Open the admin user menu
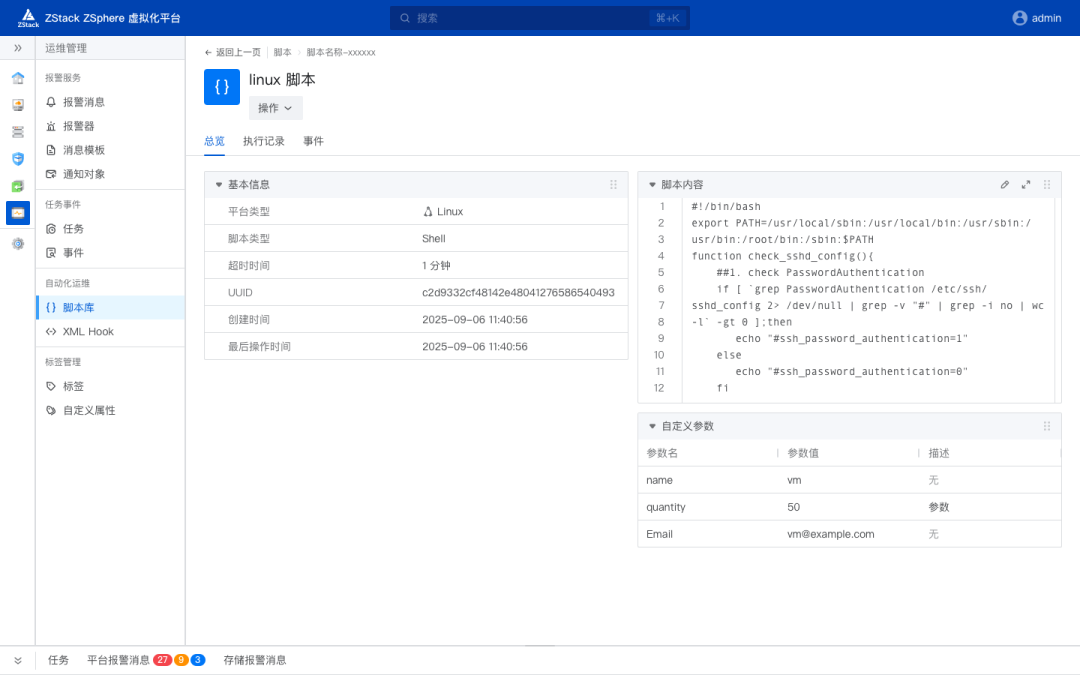1080x675 pixels. point(1037,18)
